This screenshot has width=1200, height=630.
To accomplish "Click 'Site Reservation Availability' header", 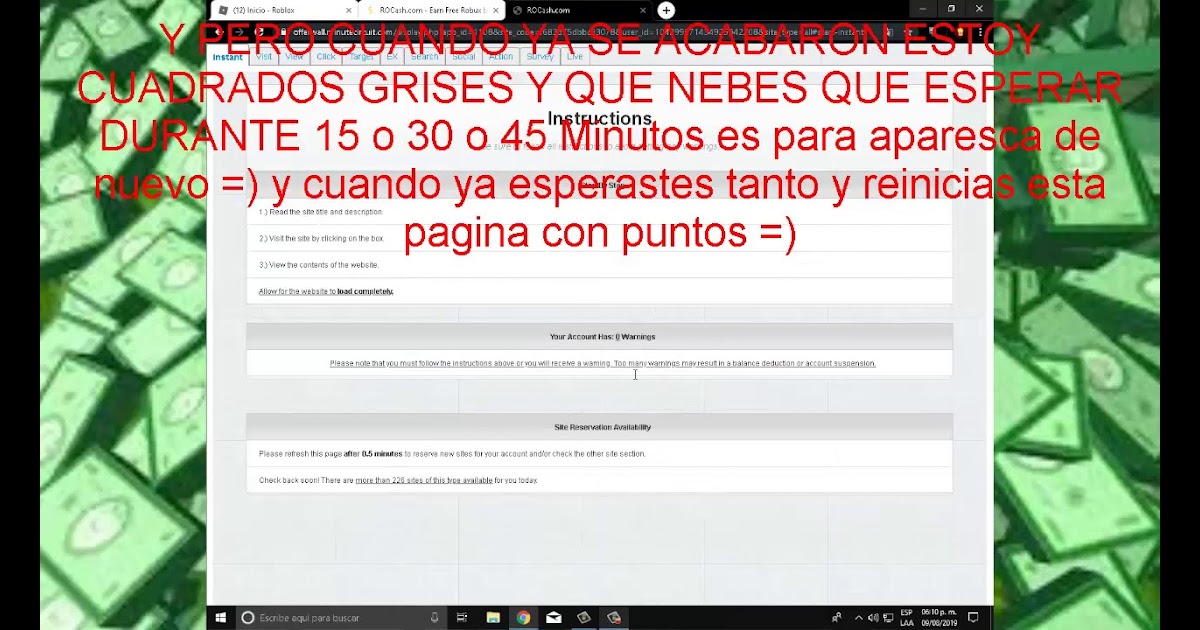I will click(602, 427).
